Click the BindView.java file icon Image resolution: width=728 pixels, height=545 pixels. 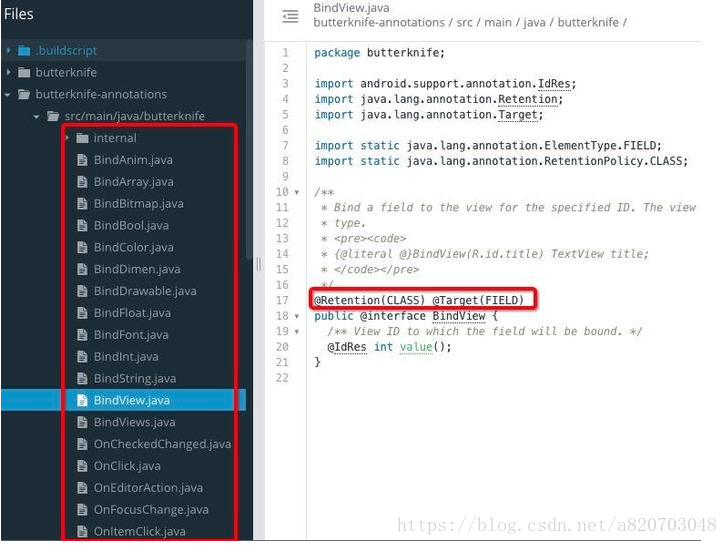coord(82,400)
